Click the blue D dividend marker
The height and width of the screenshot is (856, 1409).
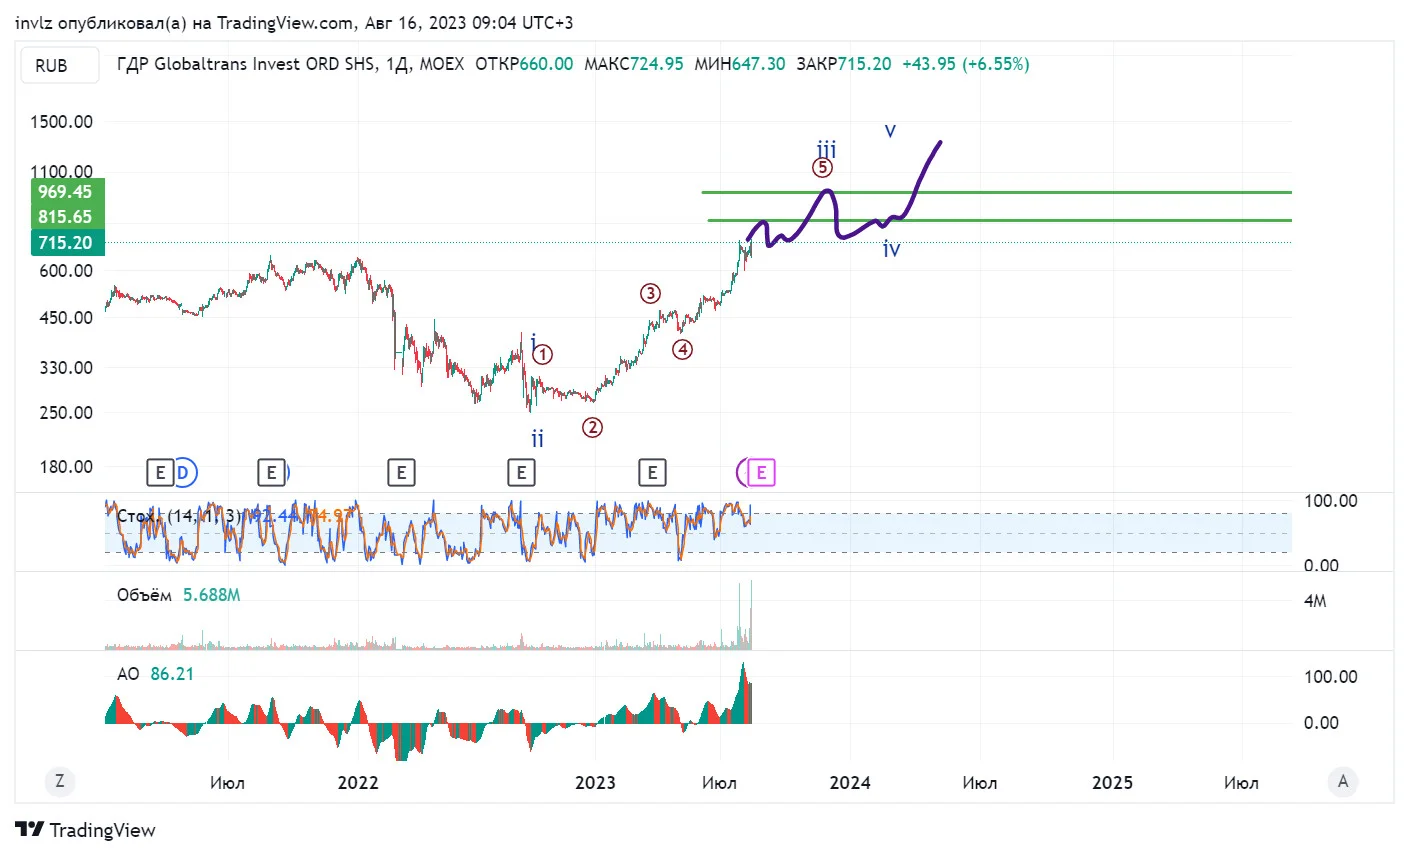click(184, 472)
